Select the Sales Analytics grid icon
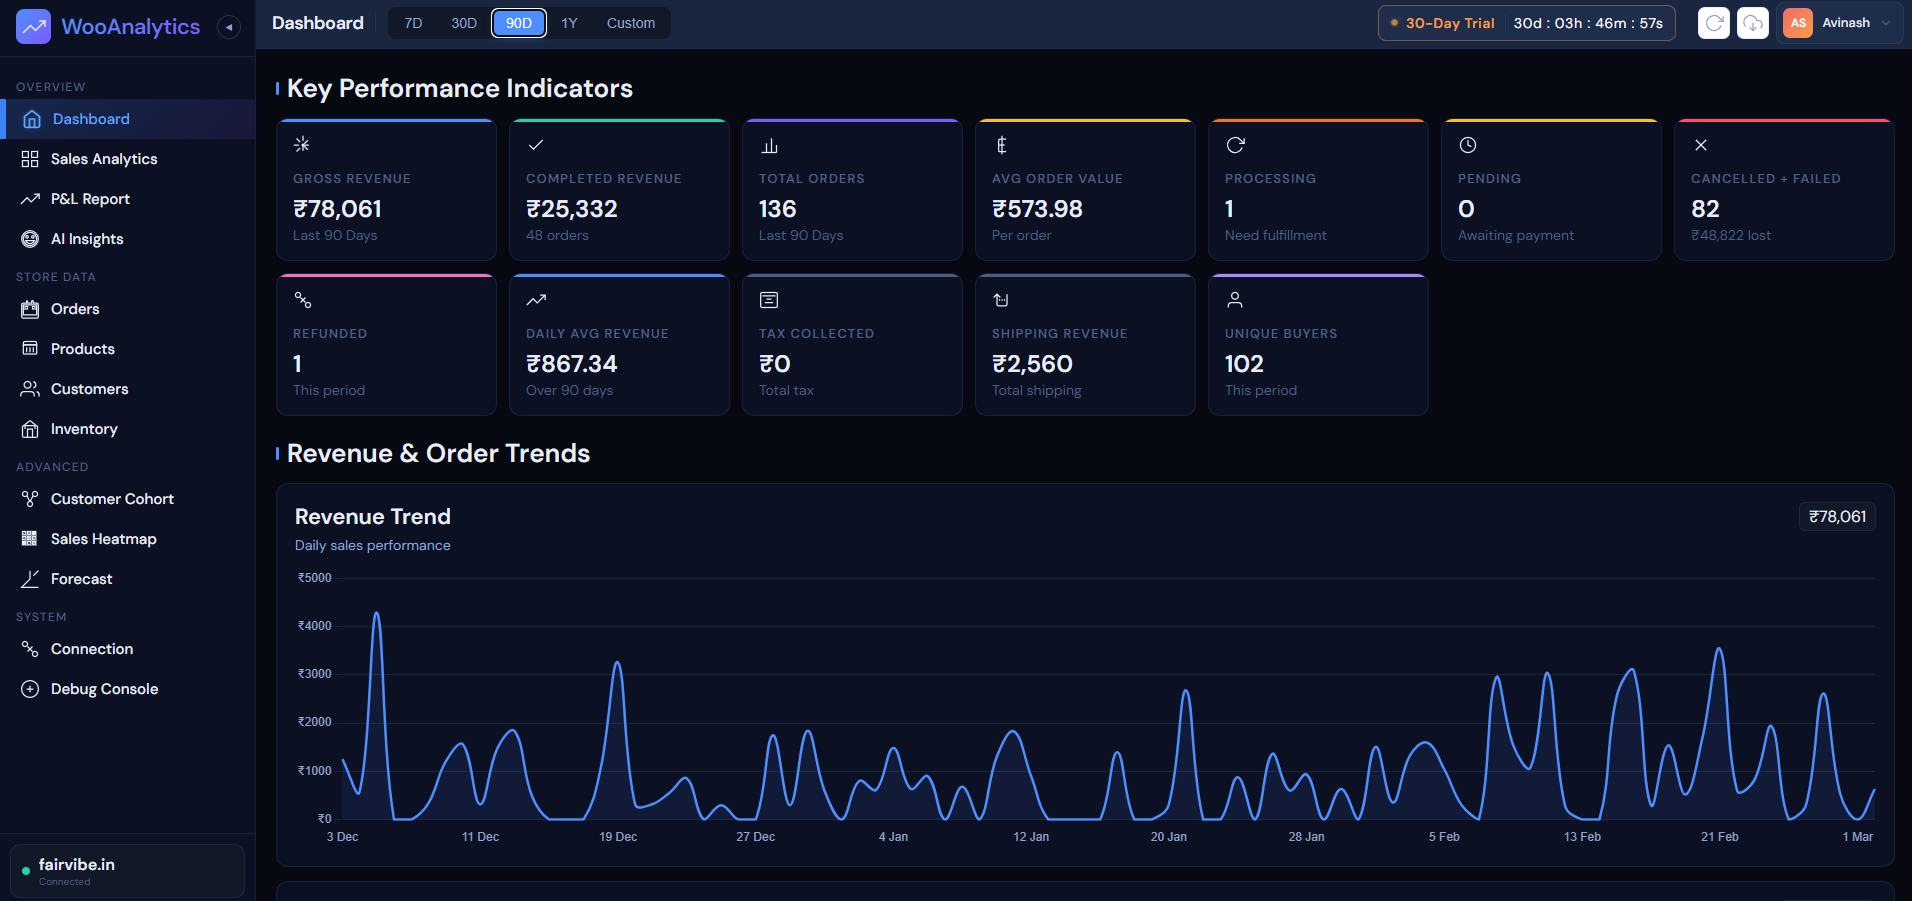The height and width of the screenshot is (901, 1912). [30, 158]
